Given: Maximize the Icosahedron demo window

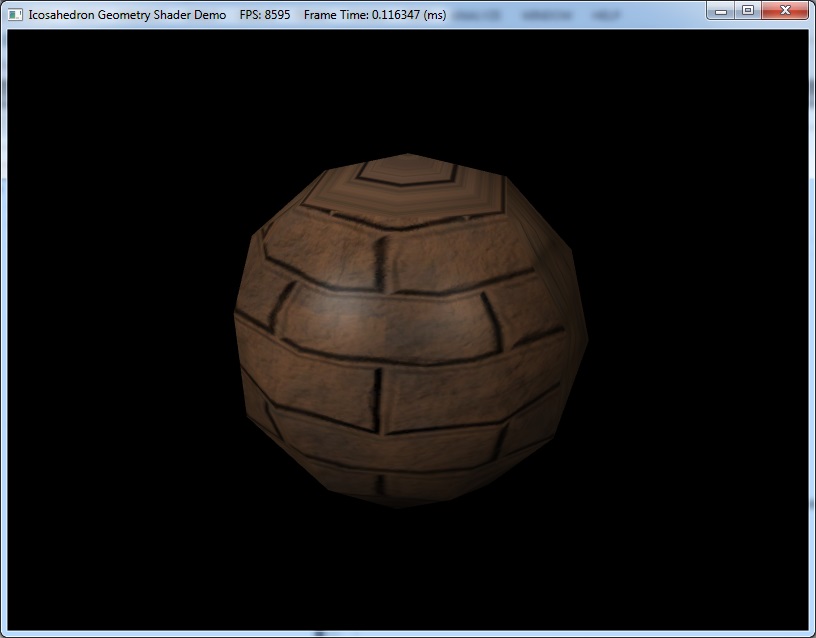Looking at the screenshot, I should (747, 10).
